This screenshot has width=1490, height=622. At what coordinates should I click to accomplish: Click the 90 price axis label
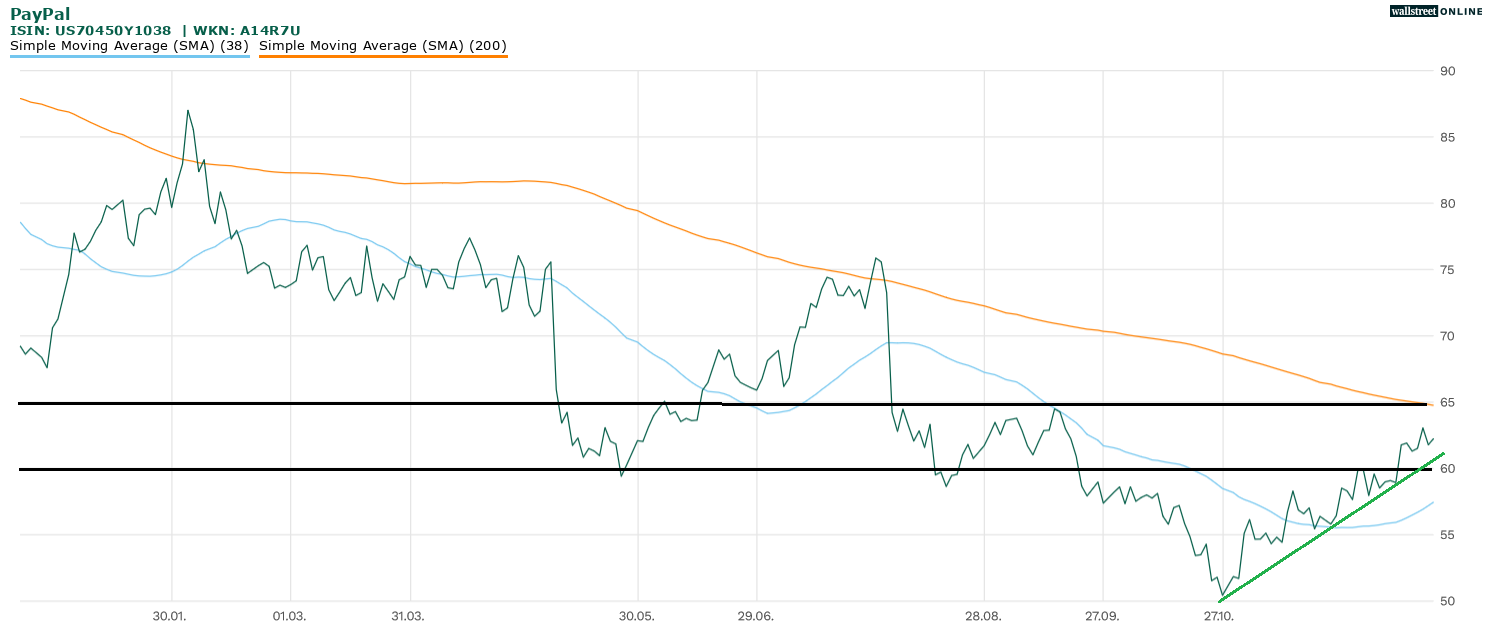pyautogui.click(x=1447, y=71)
